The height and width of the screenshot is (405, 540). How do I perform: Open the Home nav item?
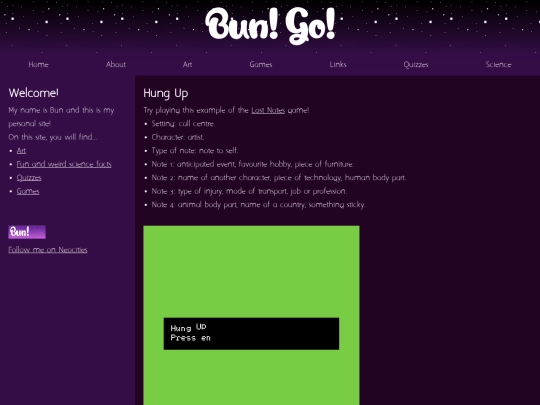click(x=39, y=64)
